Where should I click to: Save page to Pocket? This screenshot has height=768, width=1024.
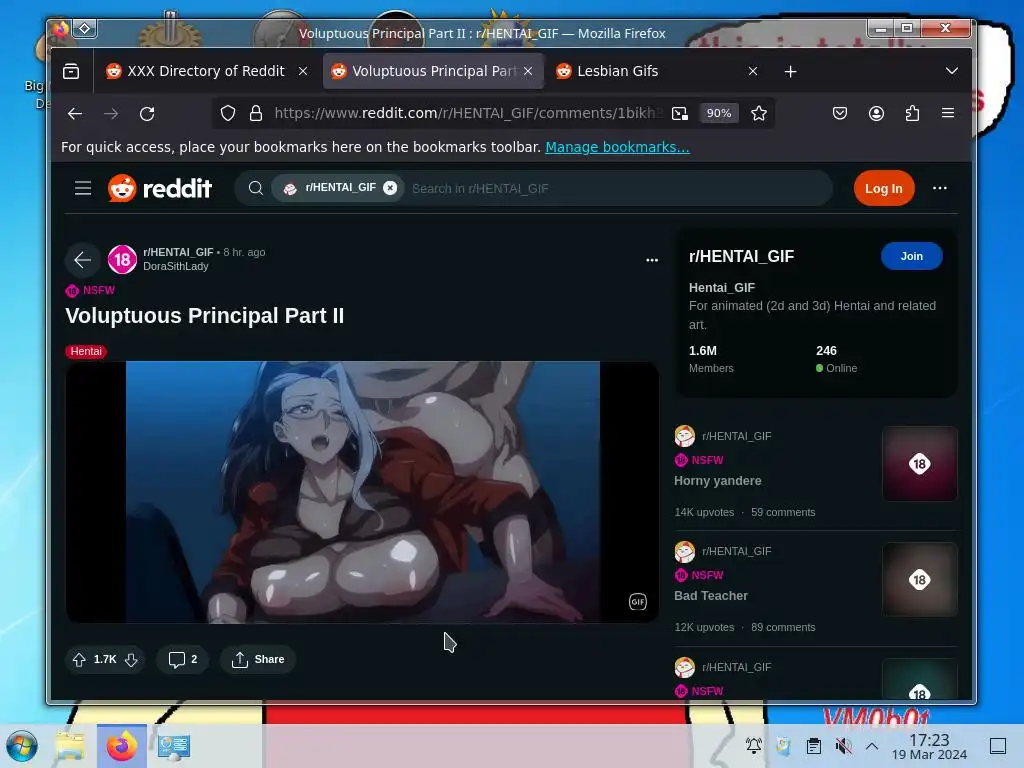840,114
